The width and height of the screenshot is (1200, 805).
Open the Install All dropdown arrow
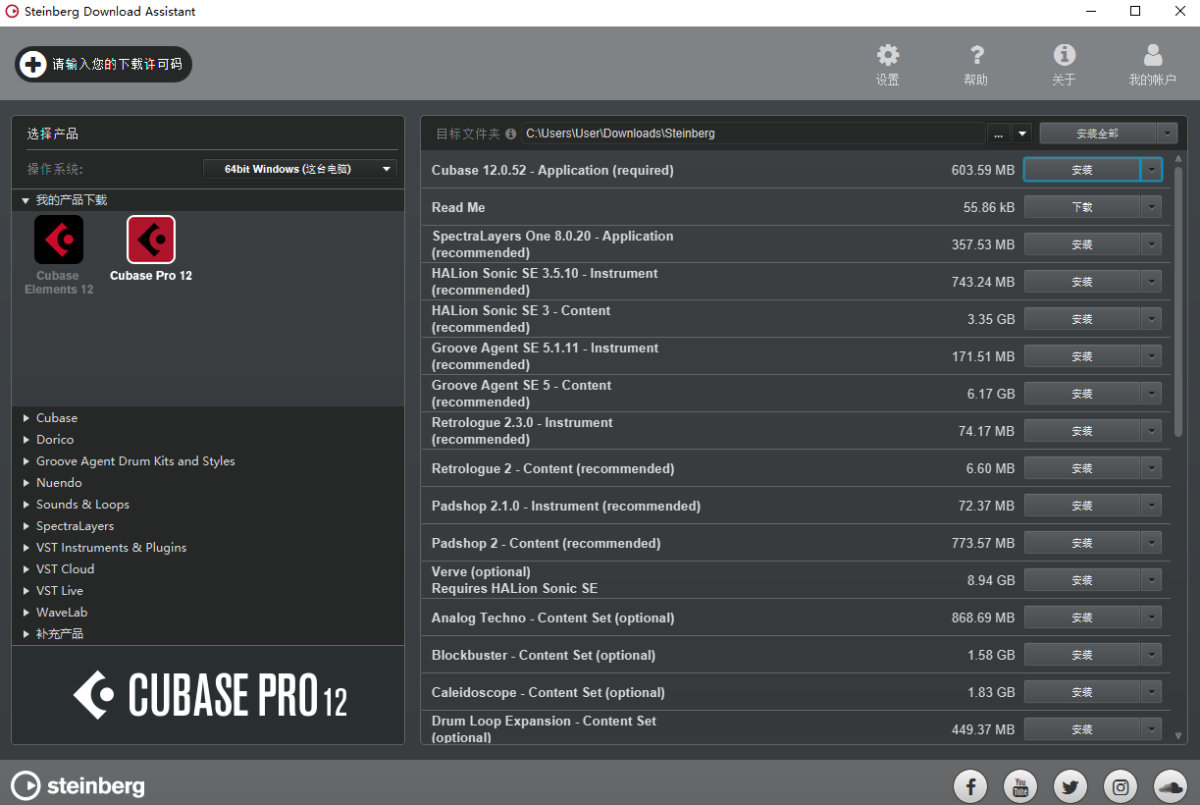(x=1167, y=133)
